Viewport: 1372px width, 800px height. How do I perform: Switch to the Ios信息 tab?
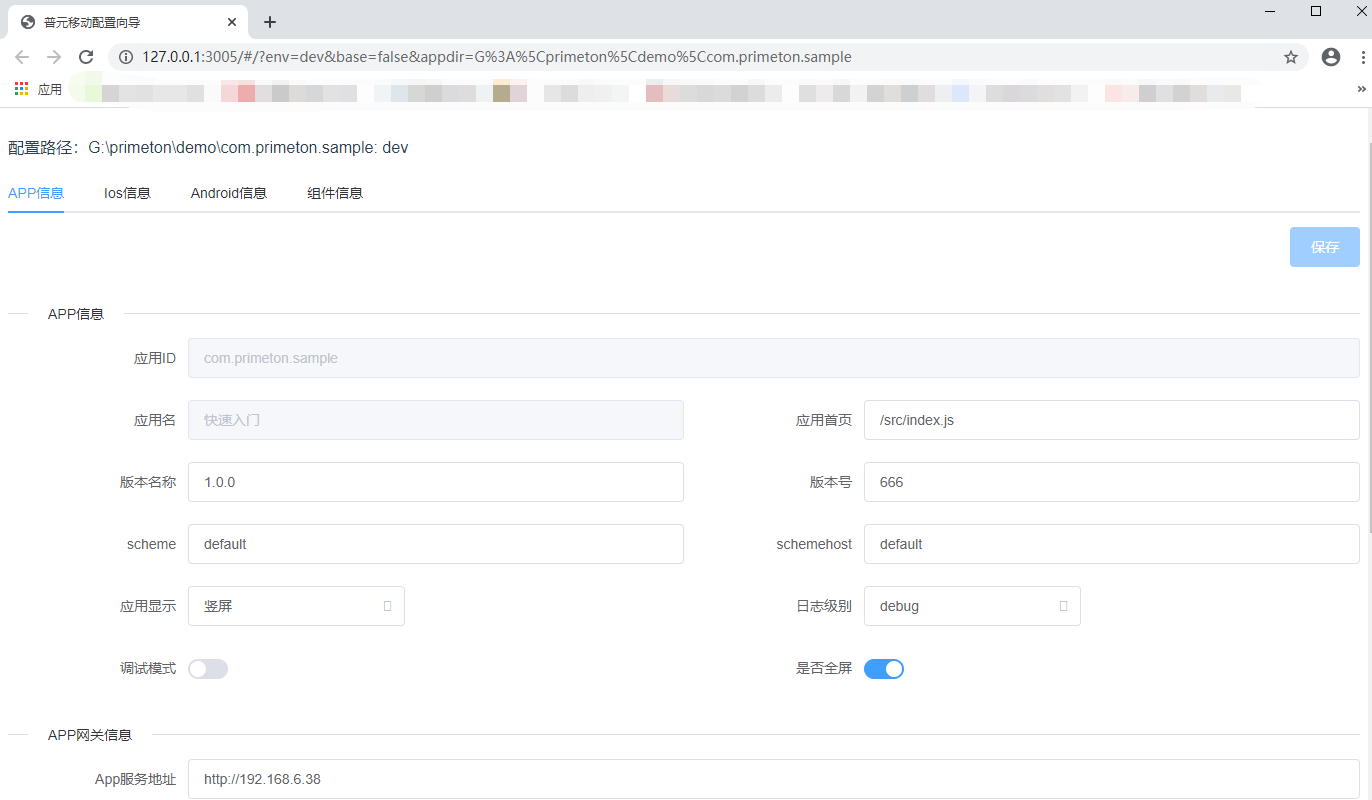coord(127,193)
